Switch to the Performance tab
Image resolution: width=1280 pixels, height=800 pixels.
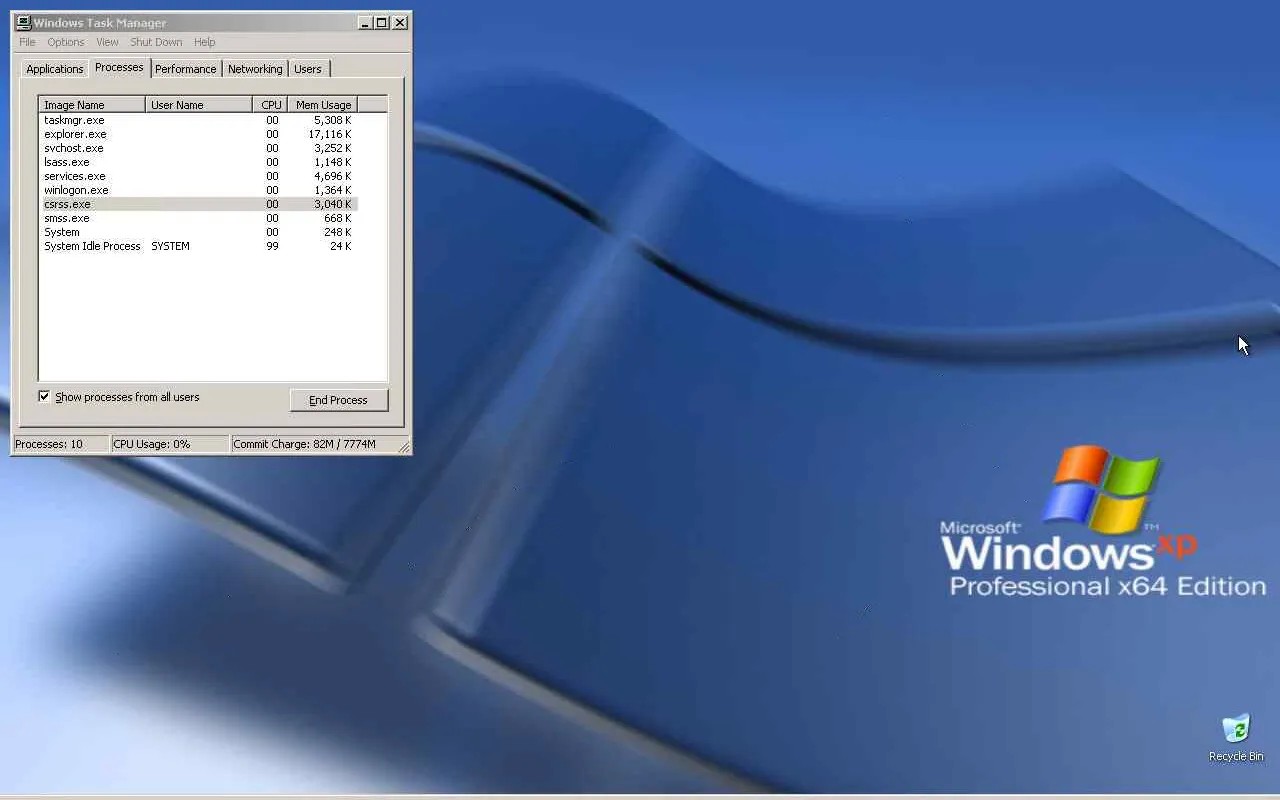pyautogui.click(x=185, y=69)
